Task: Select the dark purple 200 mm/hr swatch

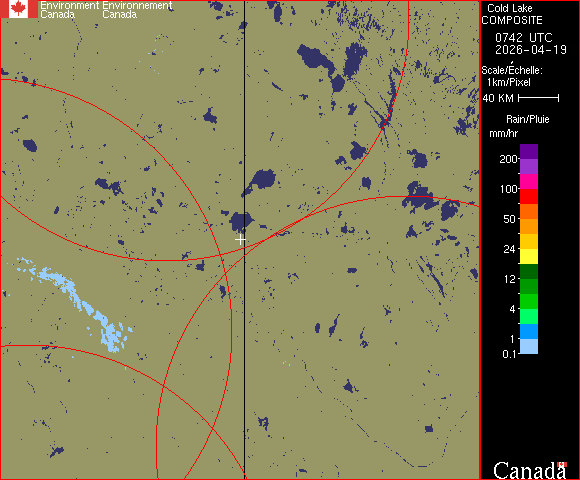Action: 529,152
